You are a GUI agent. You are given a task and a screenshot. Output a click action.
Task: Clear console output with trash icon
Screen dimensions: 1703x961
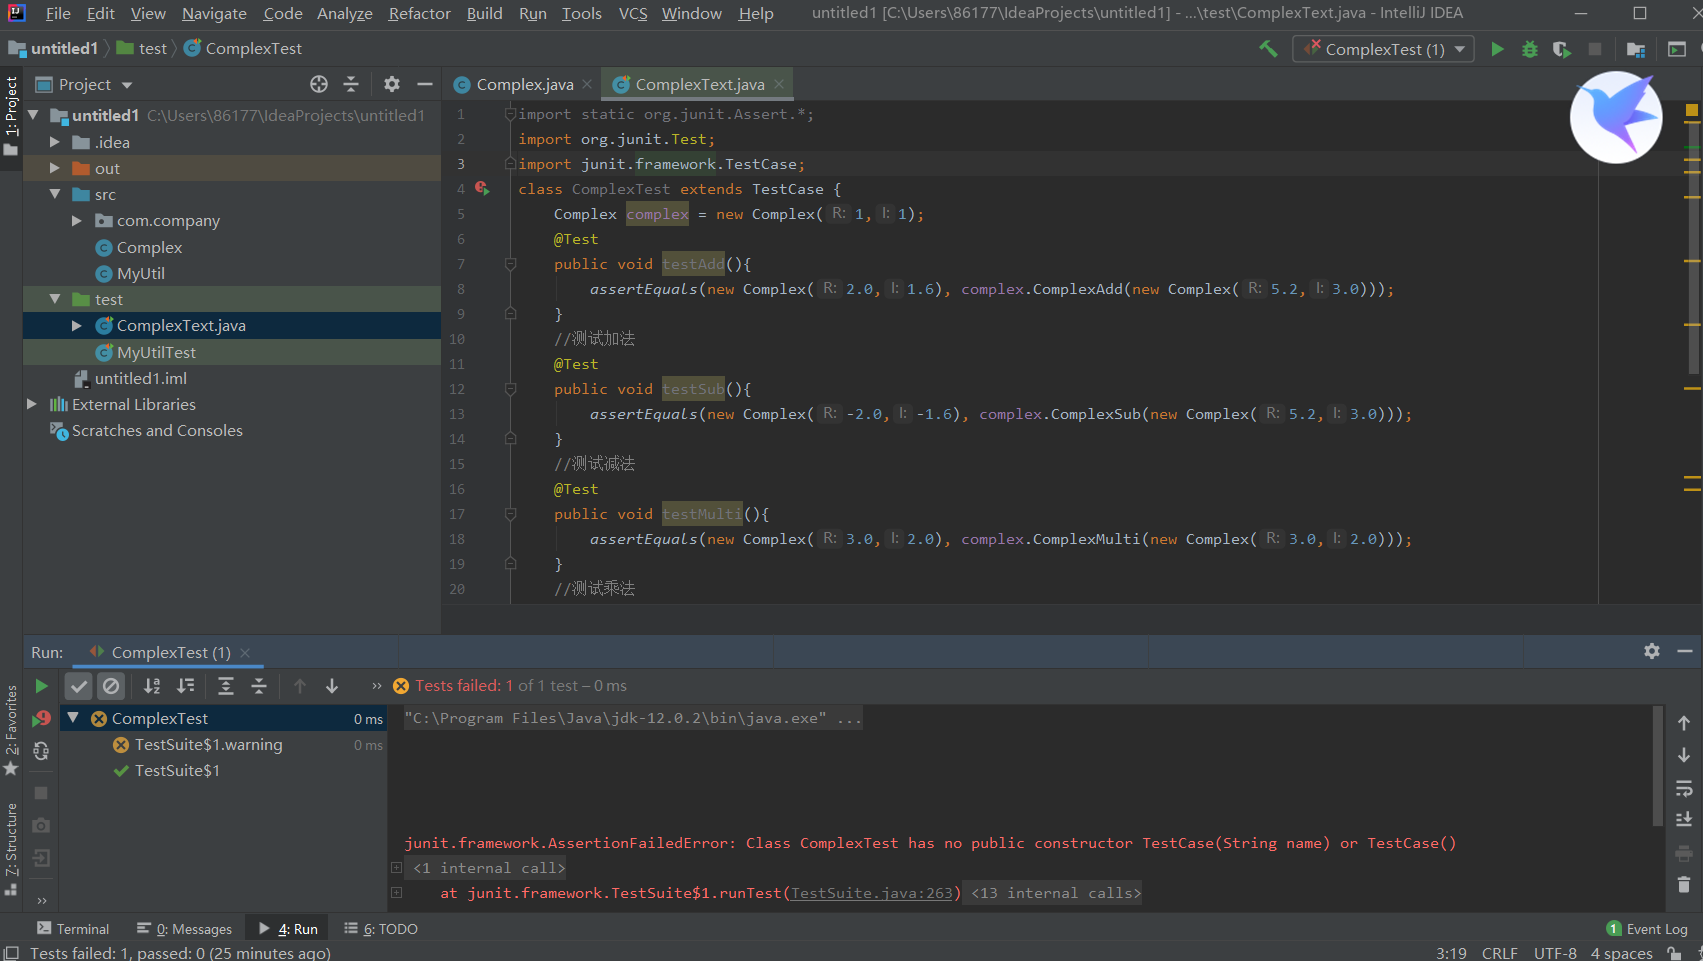click(1684, 884)
